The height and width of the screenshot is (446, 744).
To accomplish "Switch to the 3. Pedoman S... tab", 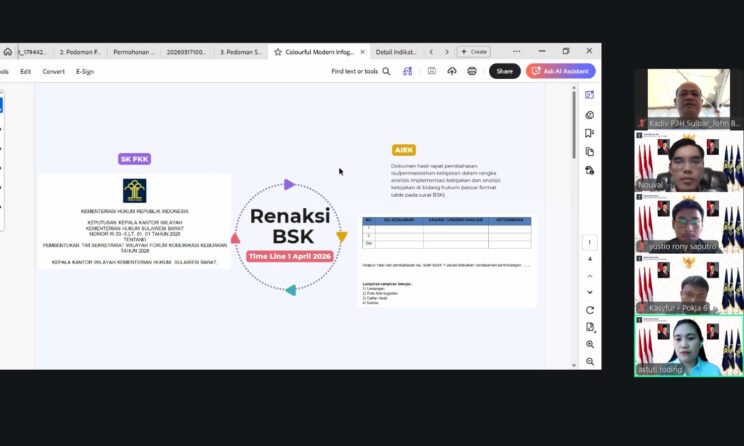I will pyautogui.click(x=241, y=51).
